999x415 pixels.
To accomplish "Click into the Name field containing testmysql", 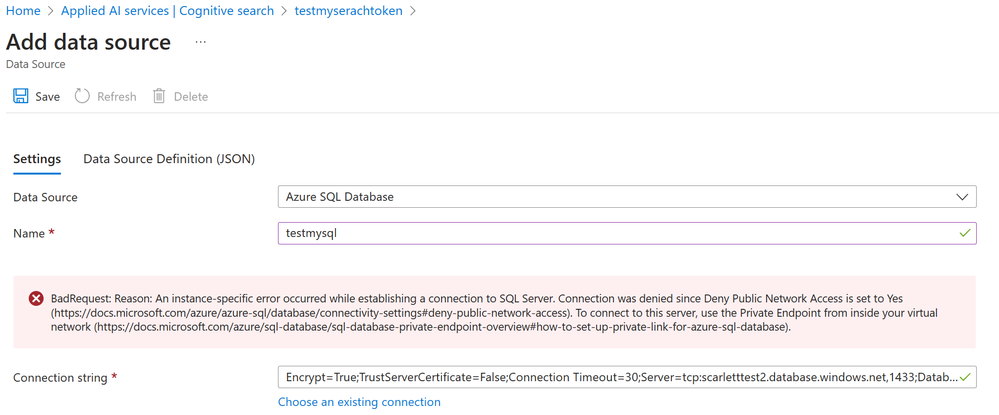I will [627, 233].
